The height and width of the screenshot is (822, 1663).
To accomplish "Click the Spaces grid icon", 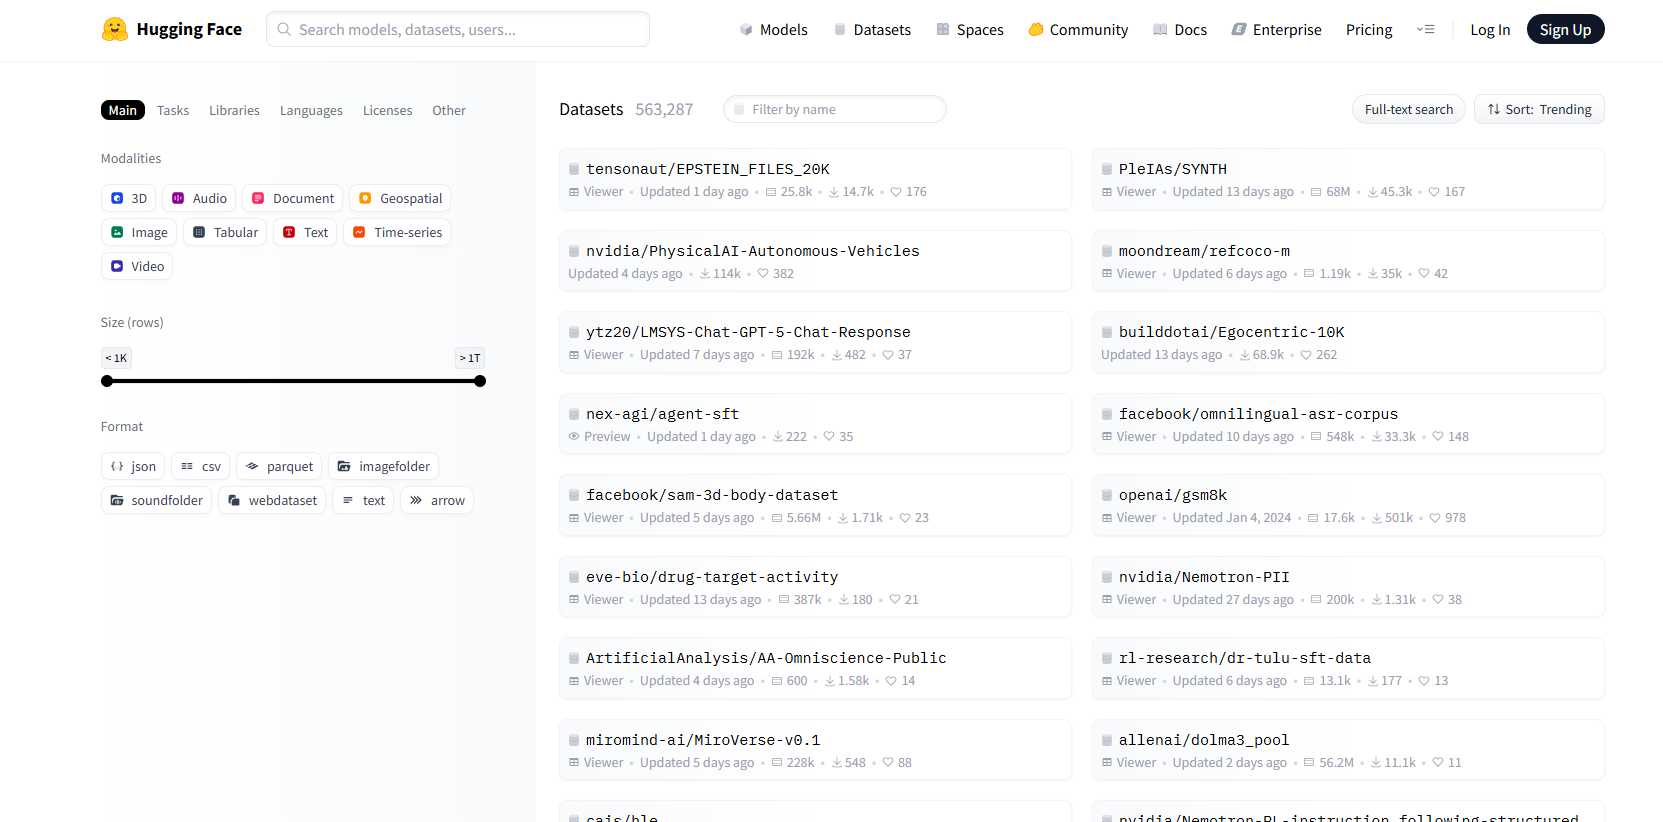I will [943, 29].
